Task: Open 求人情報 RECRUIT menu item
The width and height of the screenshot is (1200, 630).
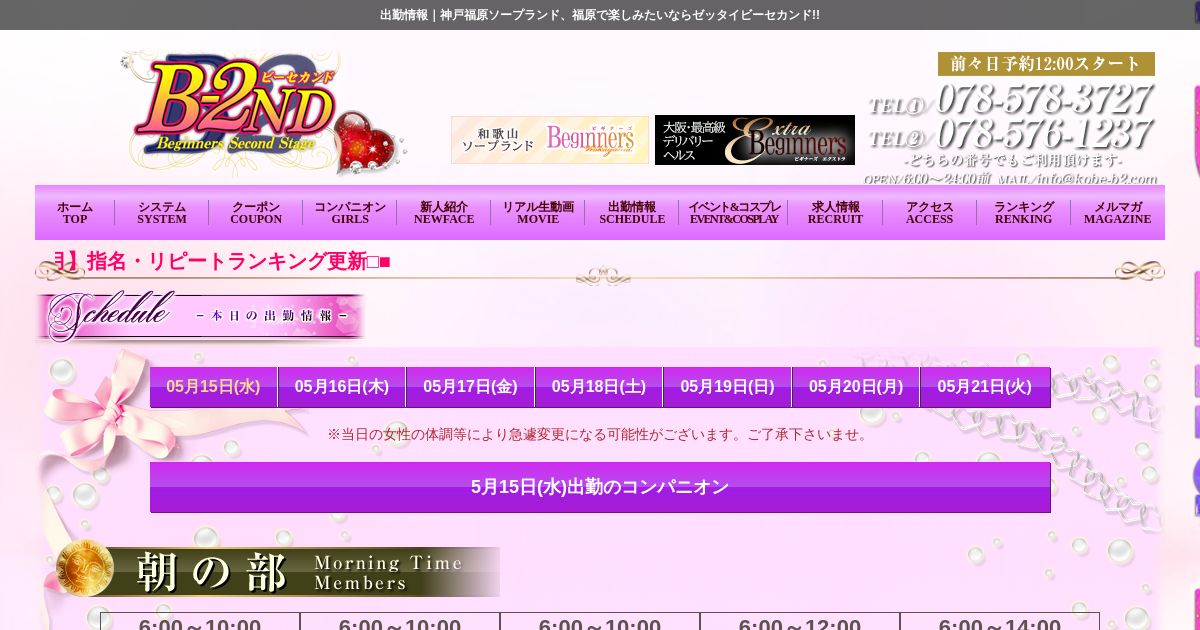Action: pos(835,213)
